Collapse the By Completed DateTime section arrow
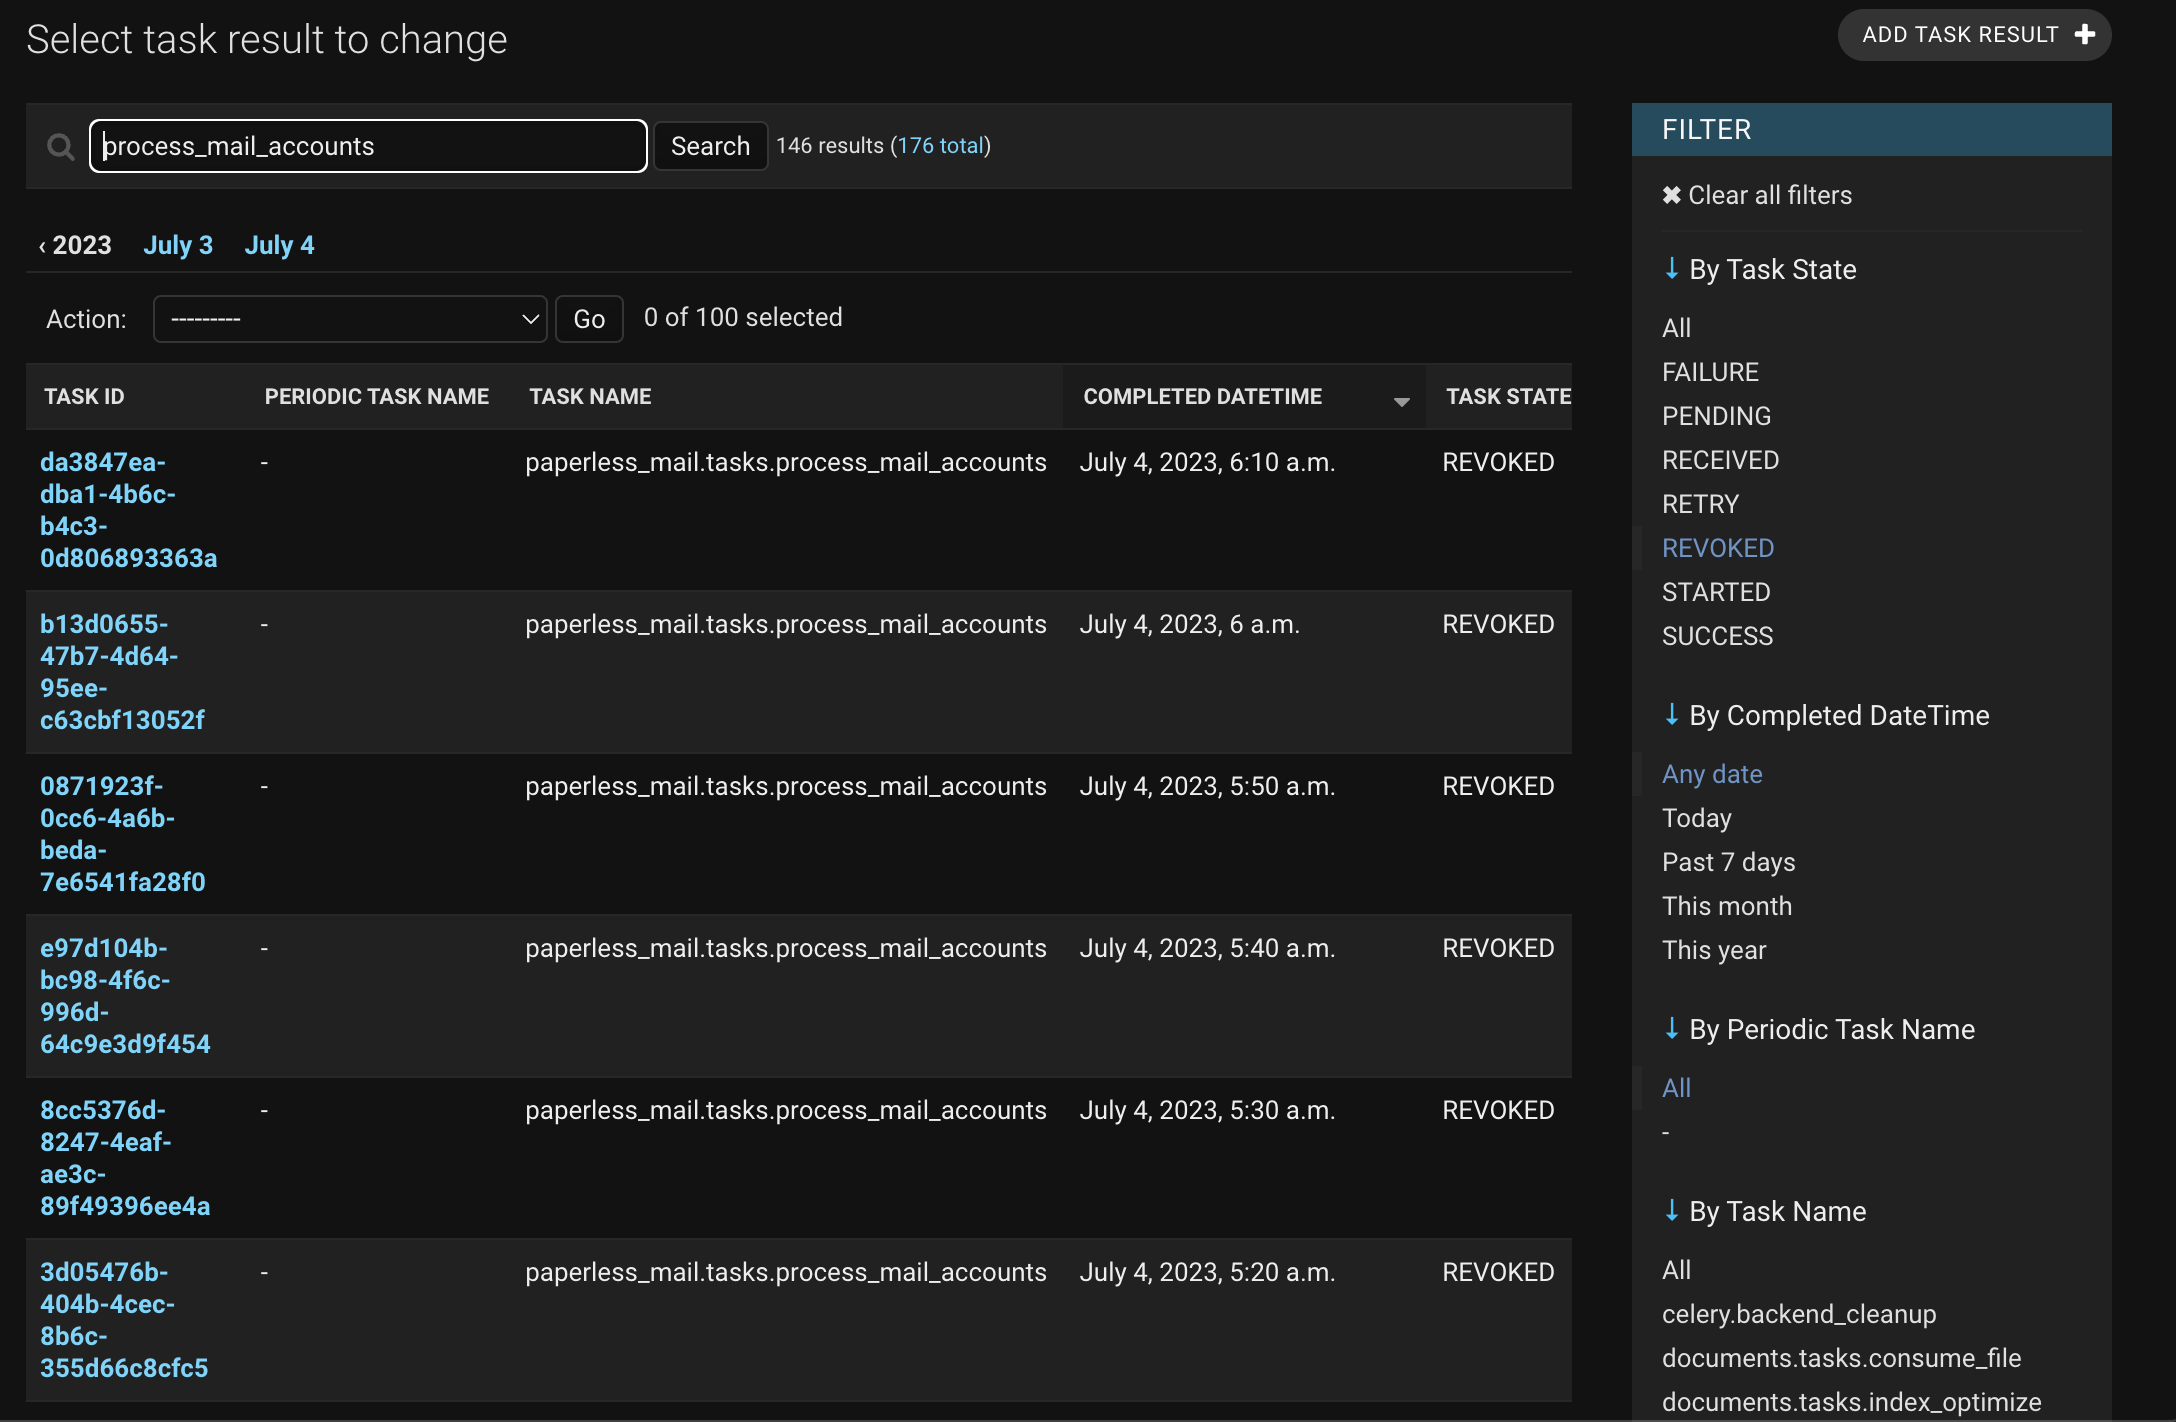This screenshot has width=2176, height=1422. (1672, 714)
